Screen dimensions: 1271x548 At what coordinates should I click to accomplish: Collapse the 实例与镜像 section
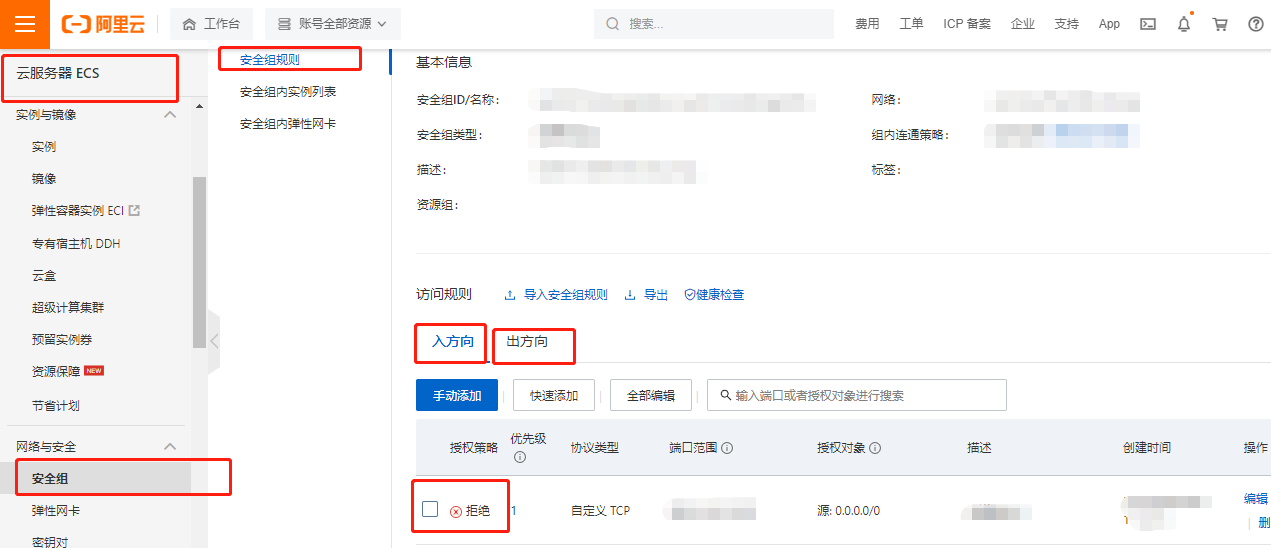(170, 115)
